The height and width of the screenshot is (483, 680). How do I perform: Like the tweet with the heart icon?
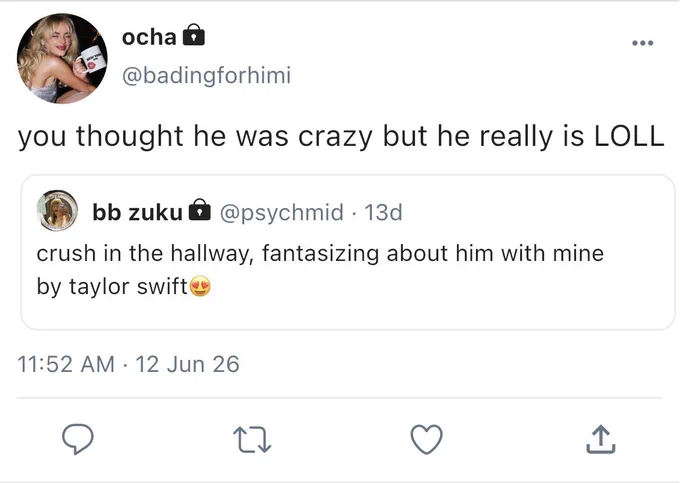pyautogui.click(x=427, y=439)
